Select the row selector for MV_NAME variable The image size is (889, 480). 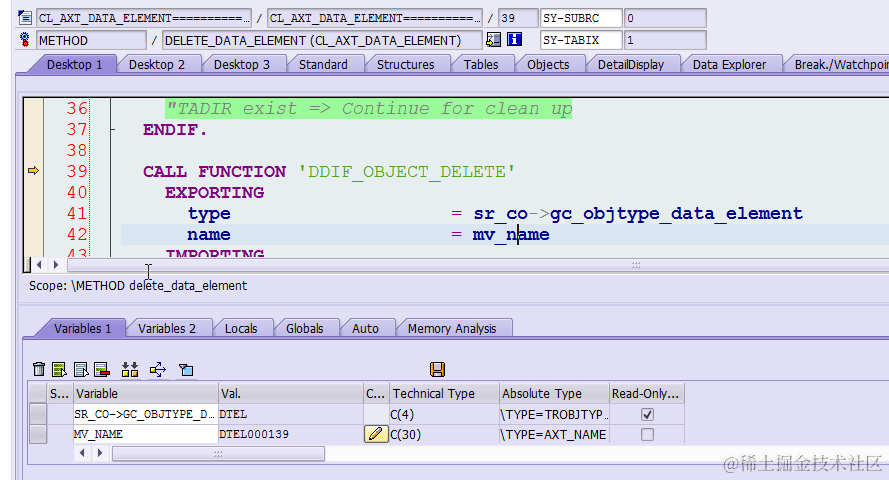pos(38,434)
